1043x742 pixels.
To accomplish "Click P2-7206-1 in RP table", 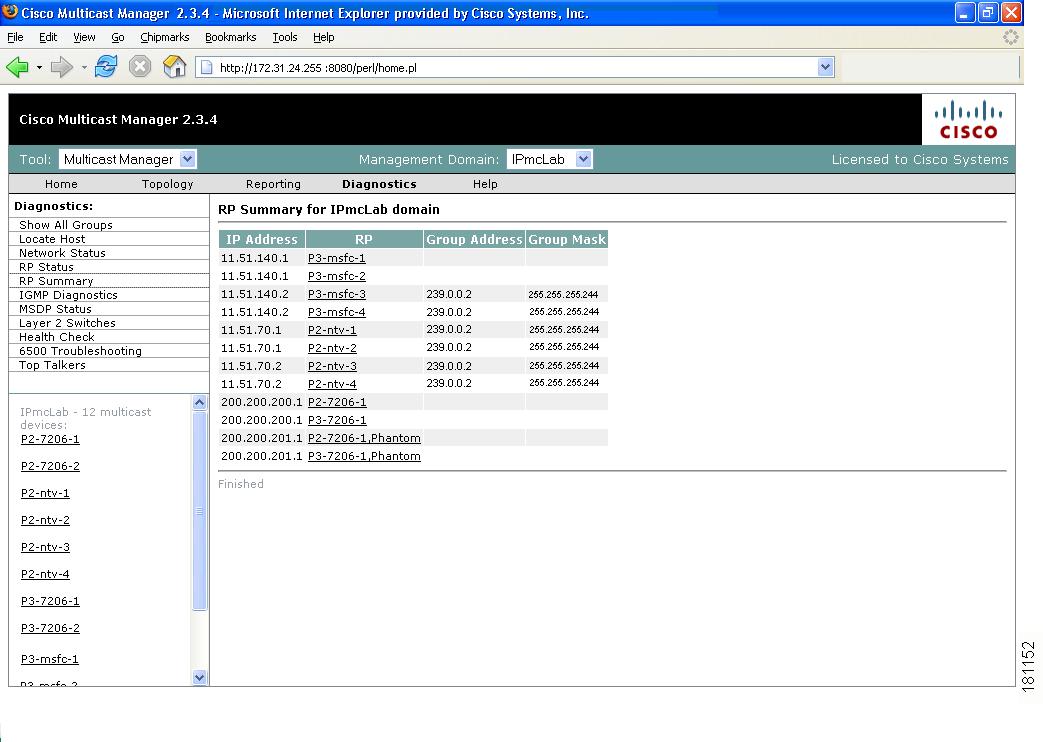I will [x=337, y=402].
